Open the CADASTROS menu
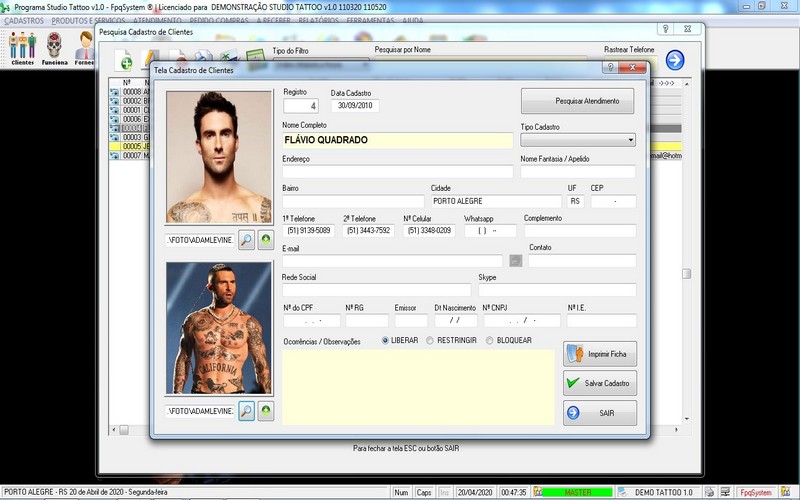Image resolution: width=800 pixels, height=500 pixels. 23,21
